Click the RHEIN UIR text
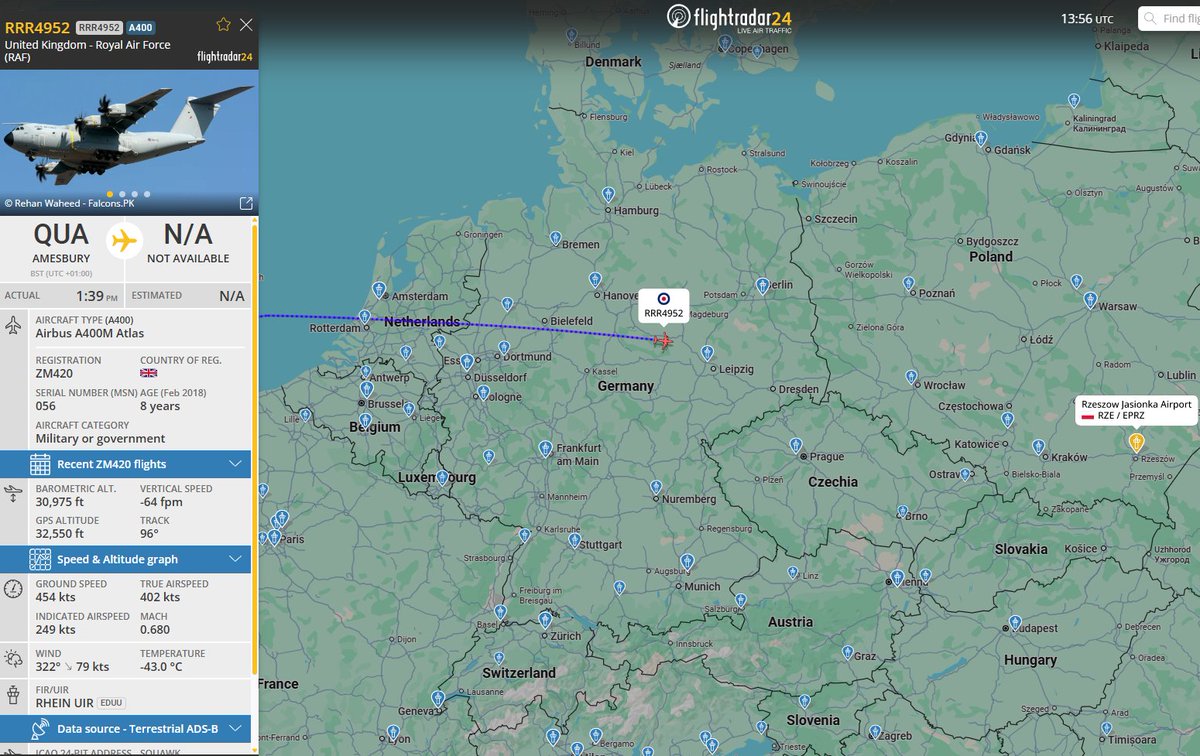 point(65,703)
